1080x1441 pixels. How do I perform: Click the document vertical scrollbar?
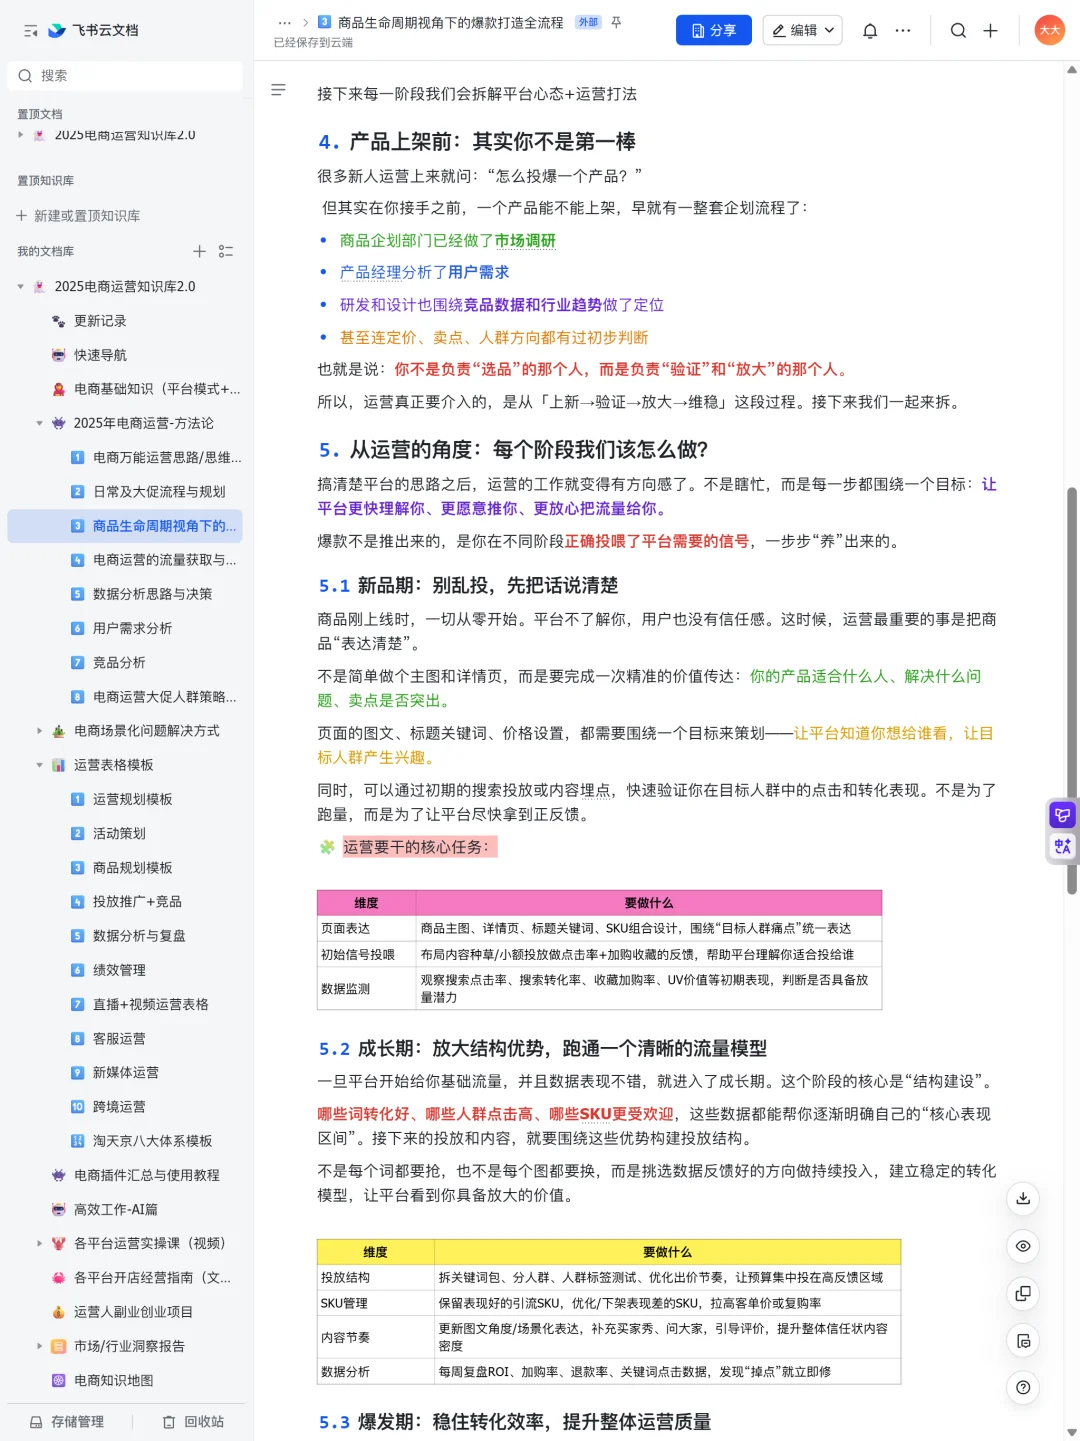click(1072, 690)
